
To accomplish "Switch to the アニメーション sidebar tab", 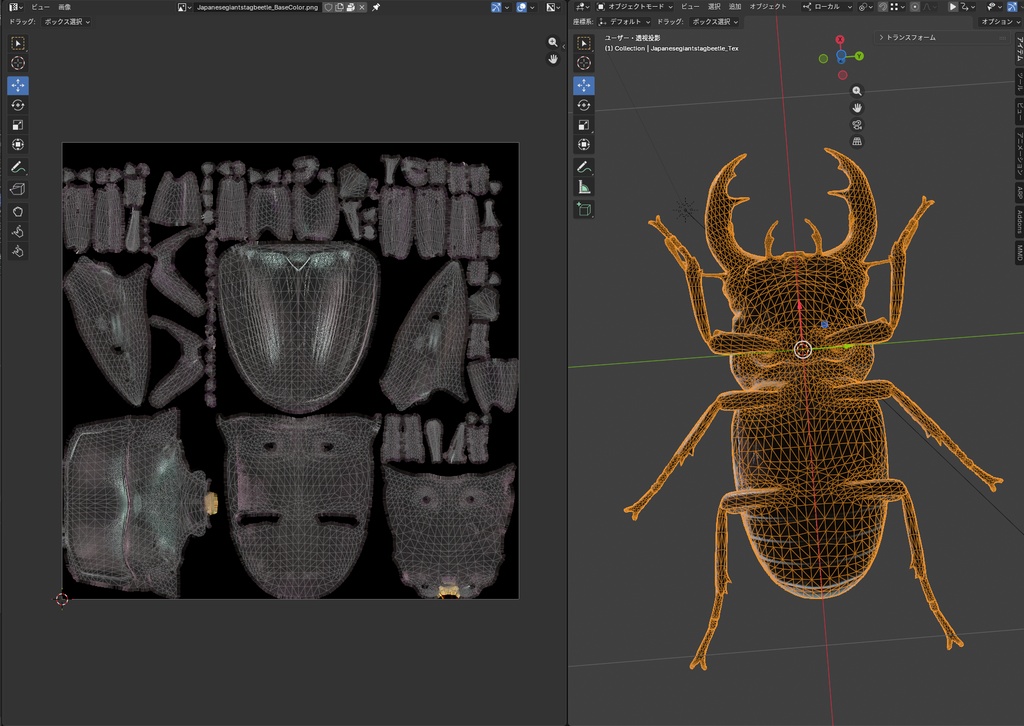I will pos(1018,153).
